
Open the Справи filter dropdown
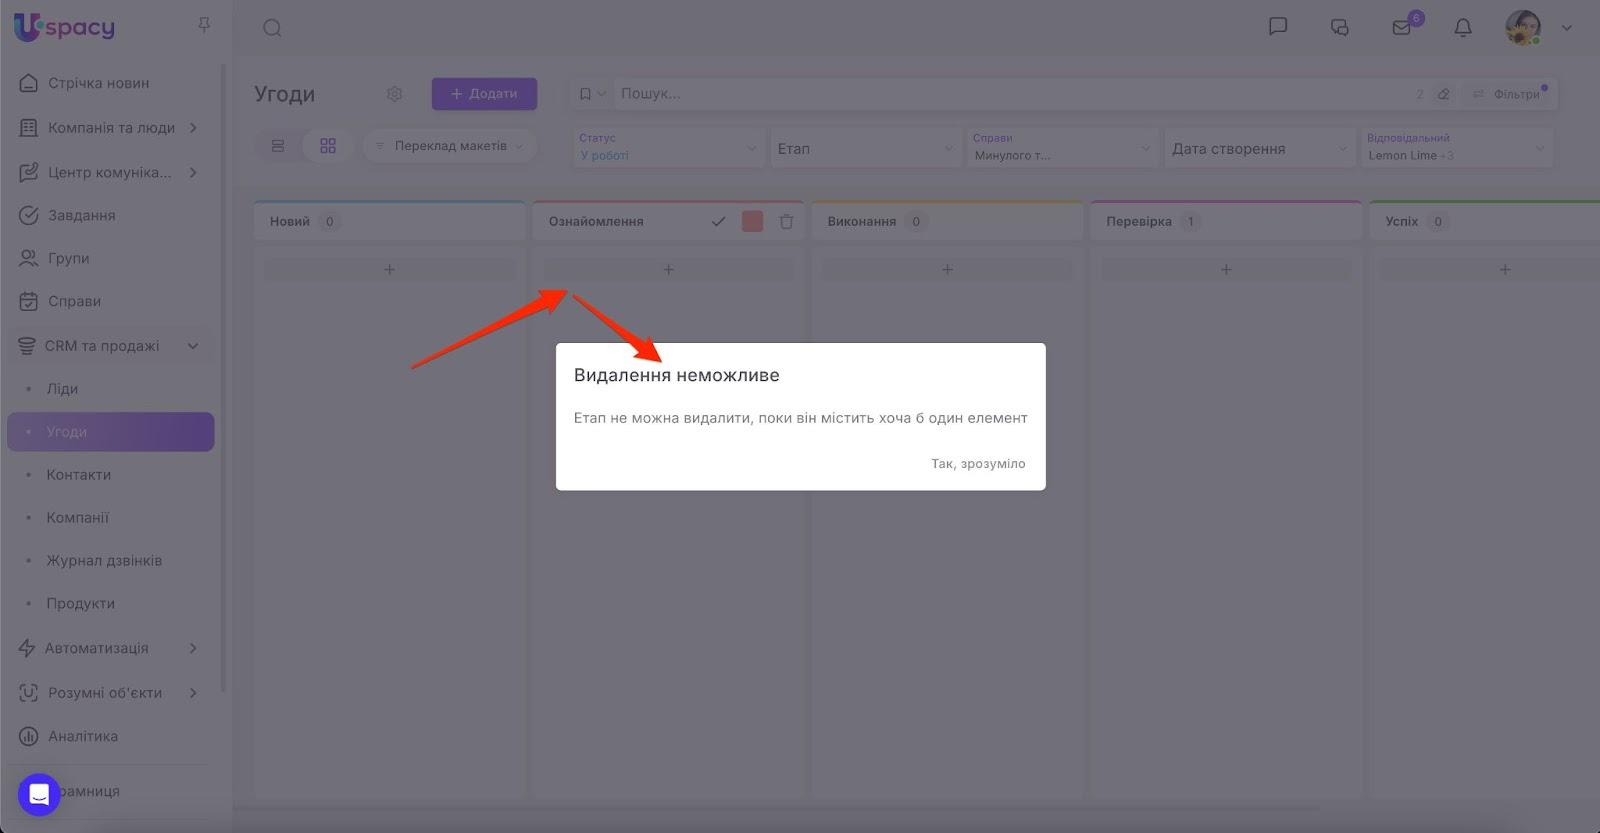[x=1062, y=148]
